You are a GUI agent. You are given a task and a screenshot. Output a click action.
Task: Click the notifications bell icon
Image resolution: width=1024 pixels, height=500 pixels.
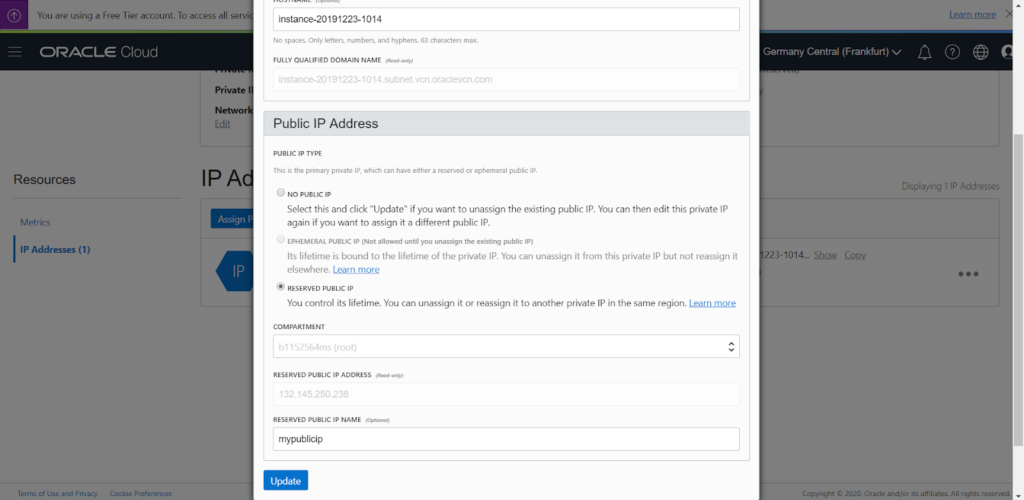(924, 52)
